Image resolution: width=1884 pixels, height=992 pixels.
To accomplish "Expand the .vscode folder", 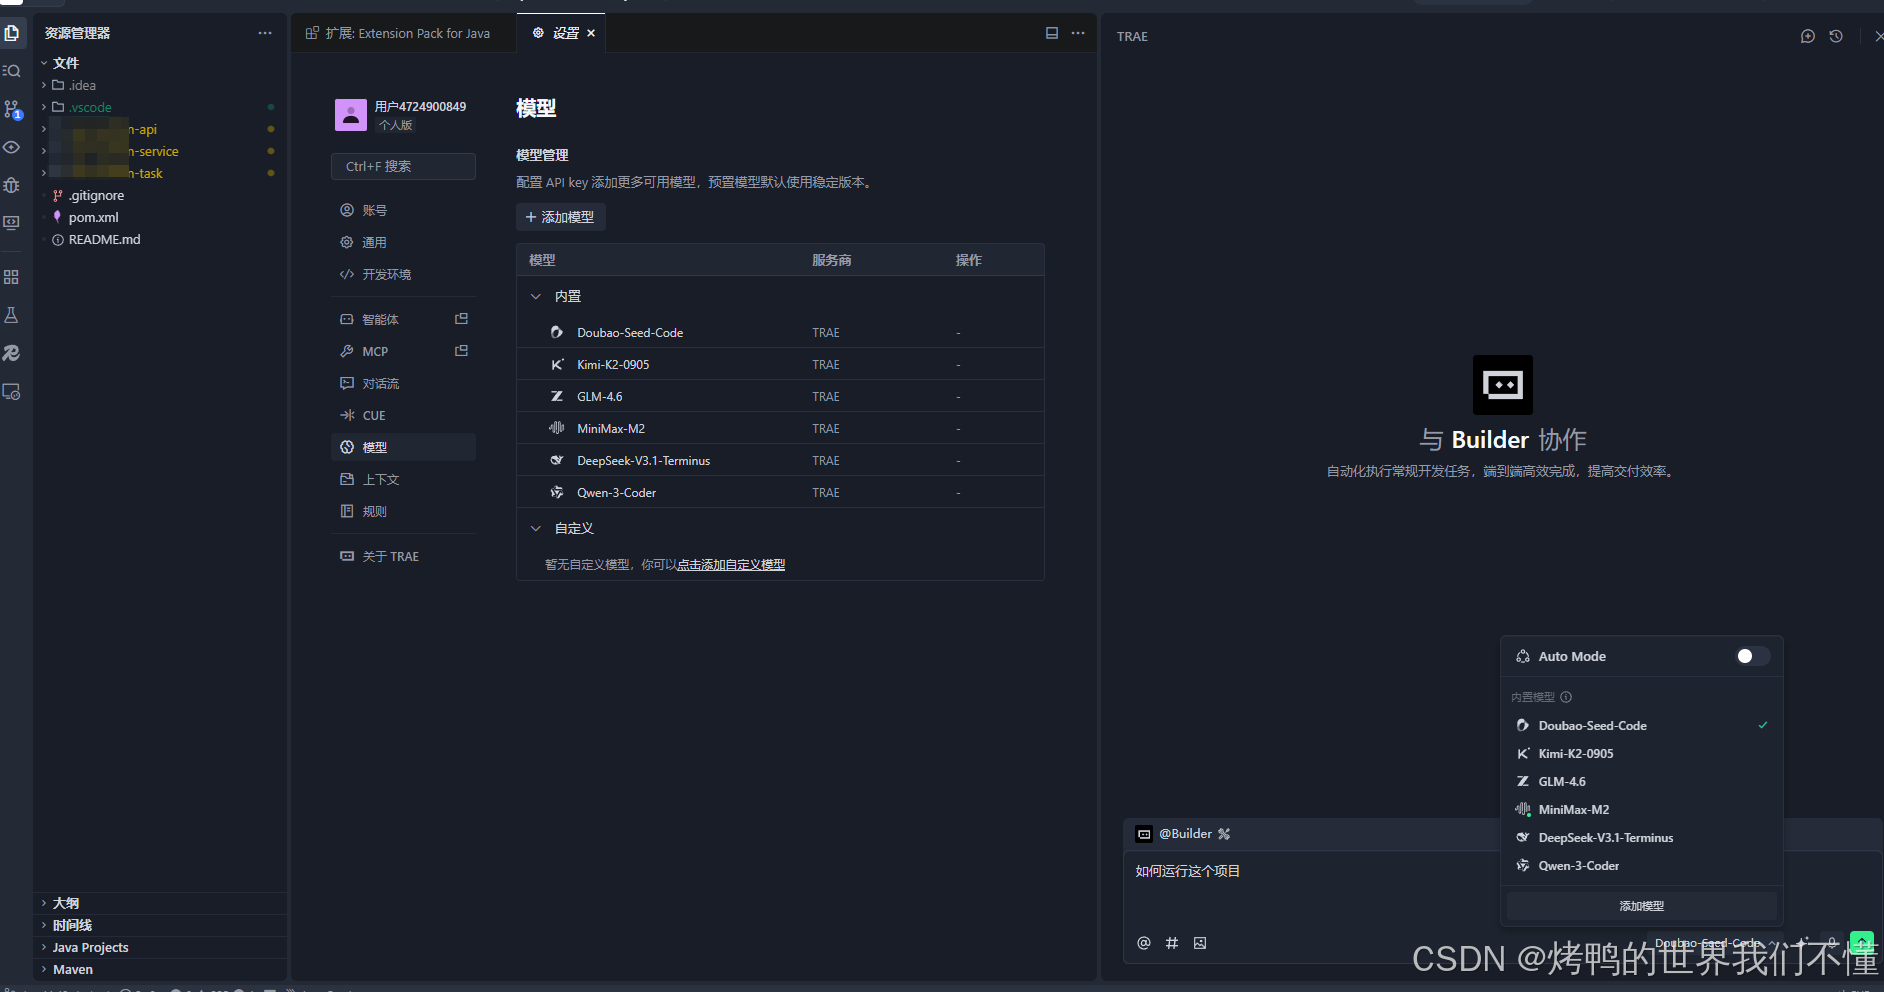I will coord(44,107).
